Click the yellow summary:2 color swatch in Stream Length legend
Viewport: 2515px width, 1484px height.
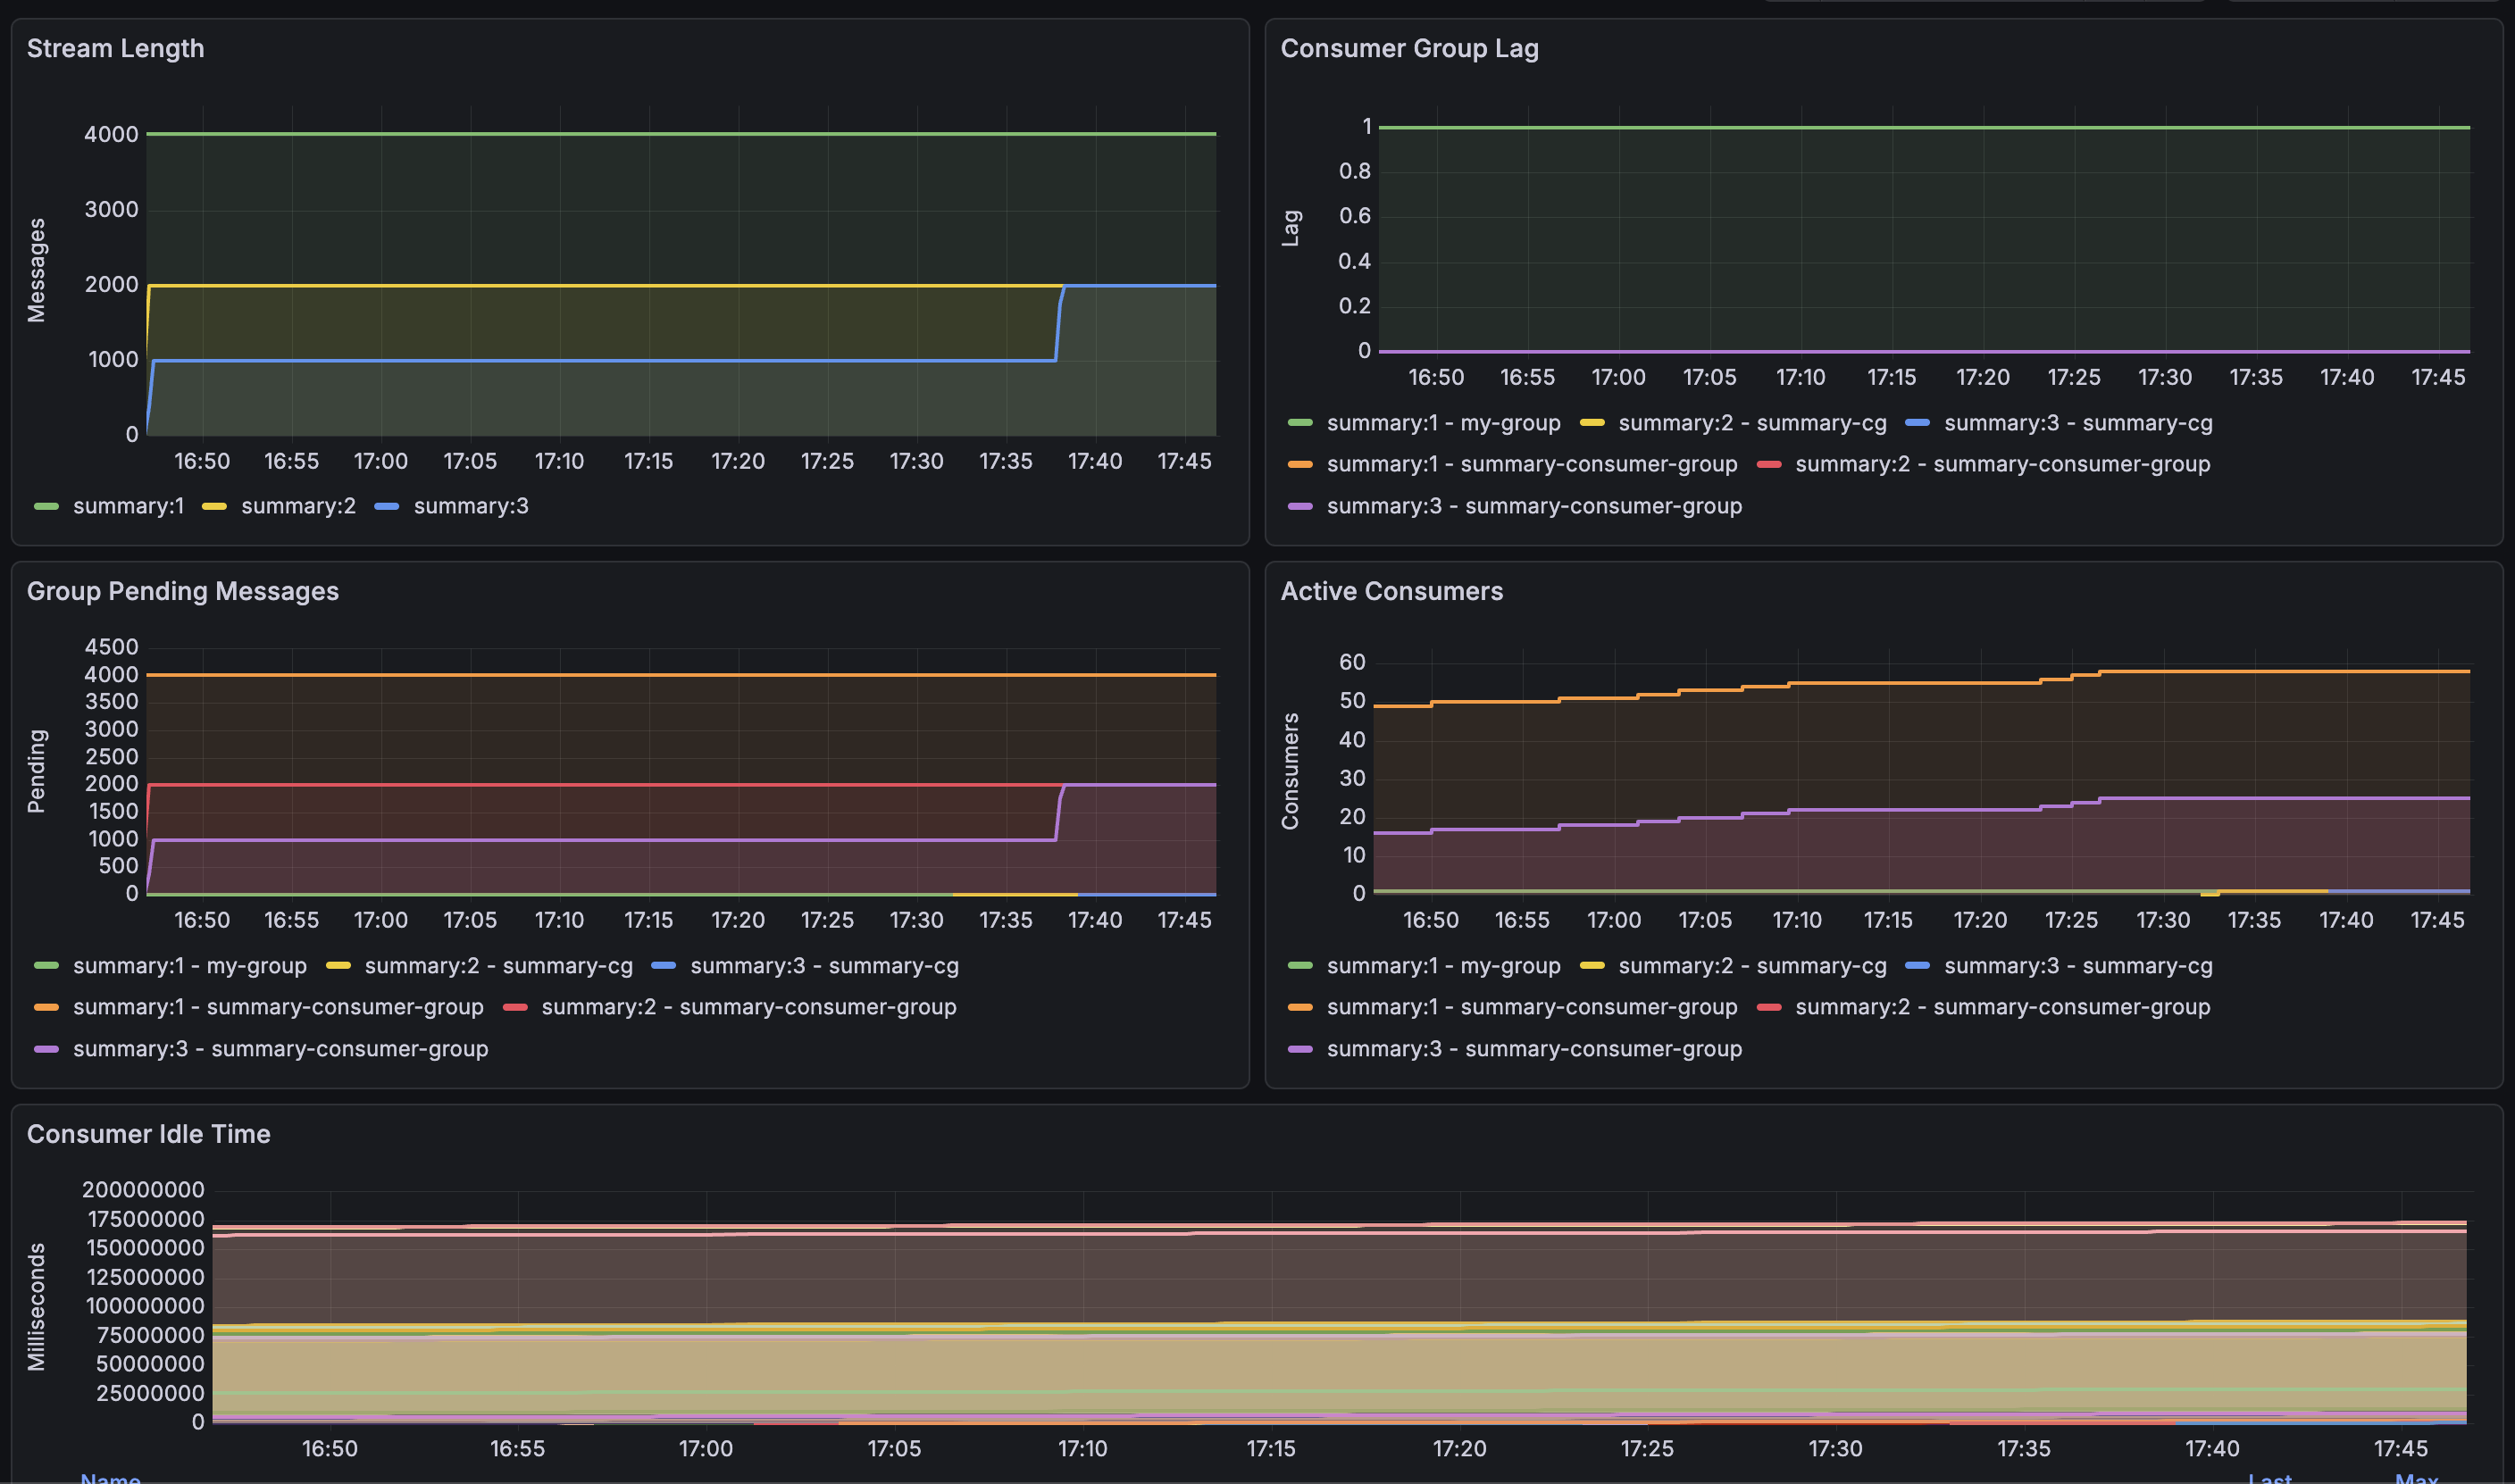[214, 506]
